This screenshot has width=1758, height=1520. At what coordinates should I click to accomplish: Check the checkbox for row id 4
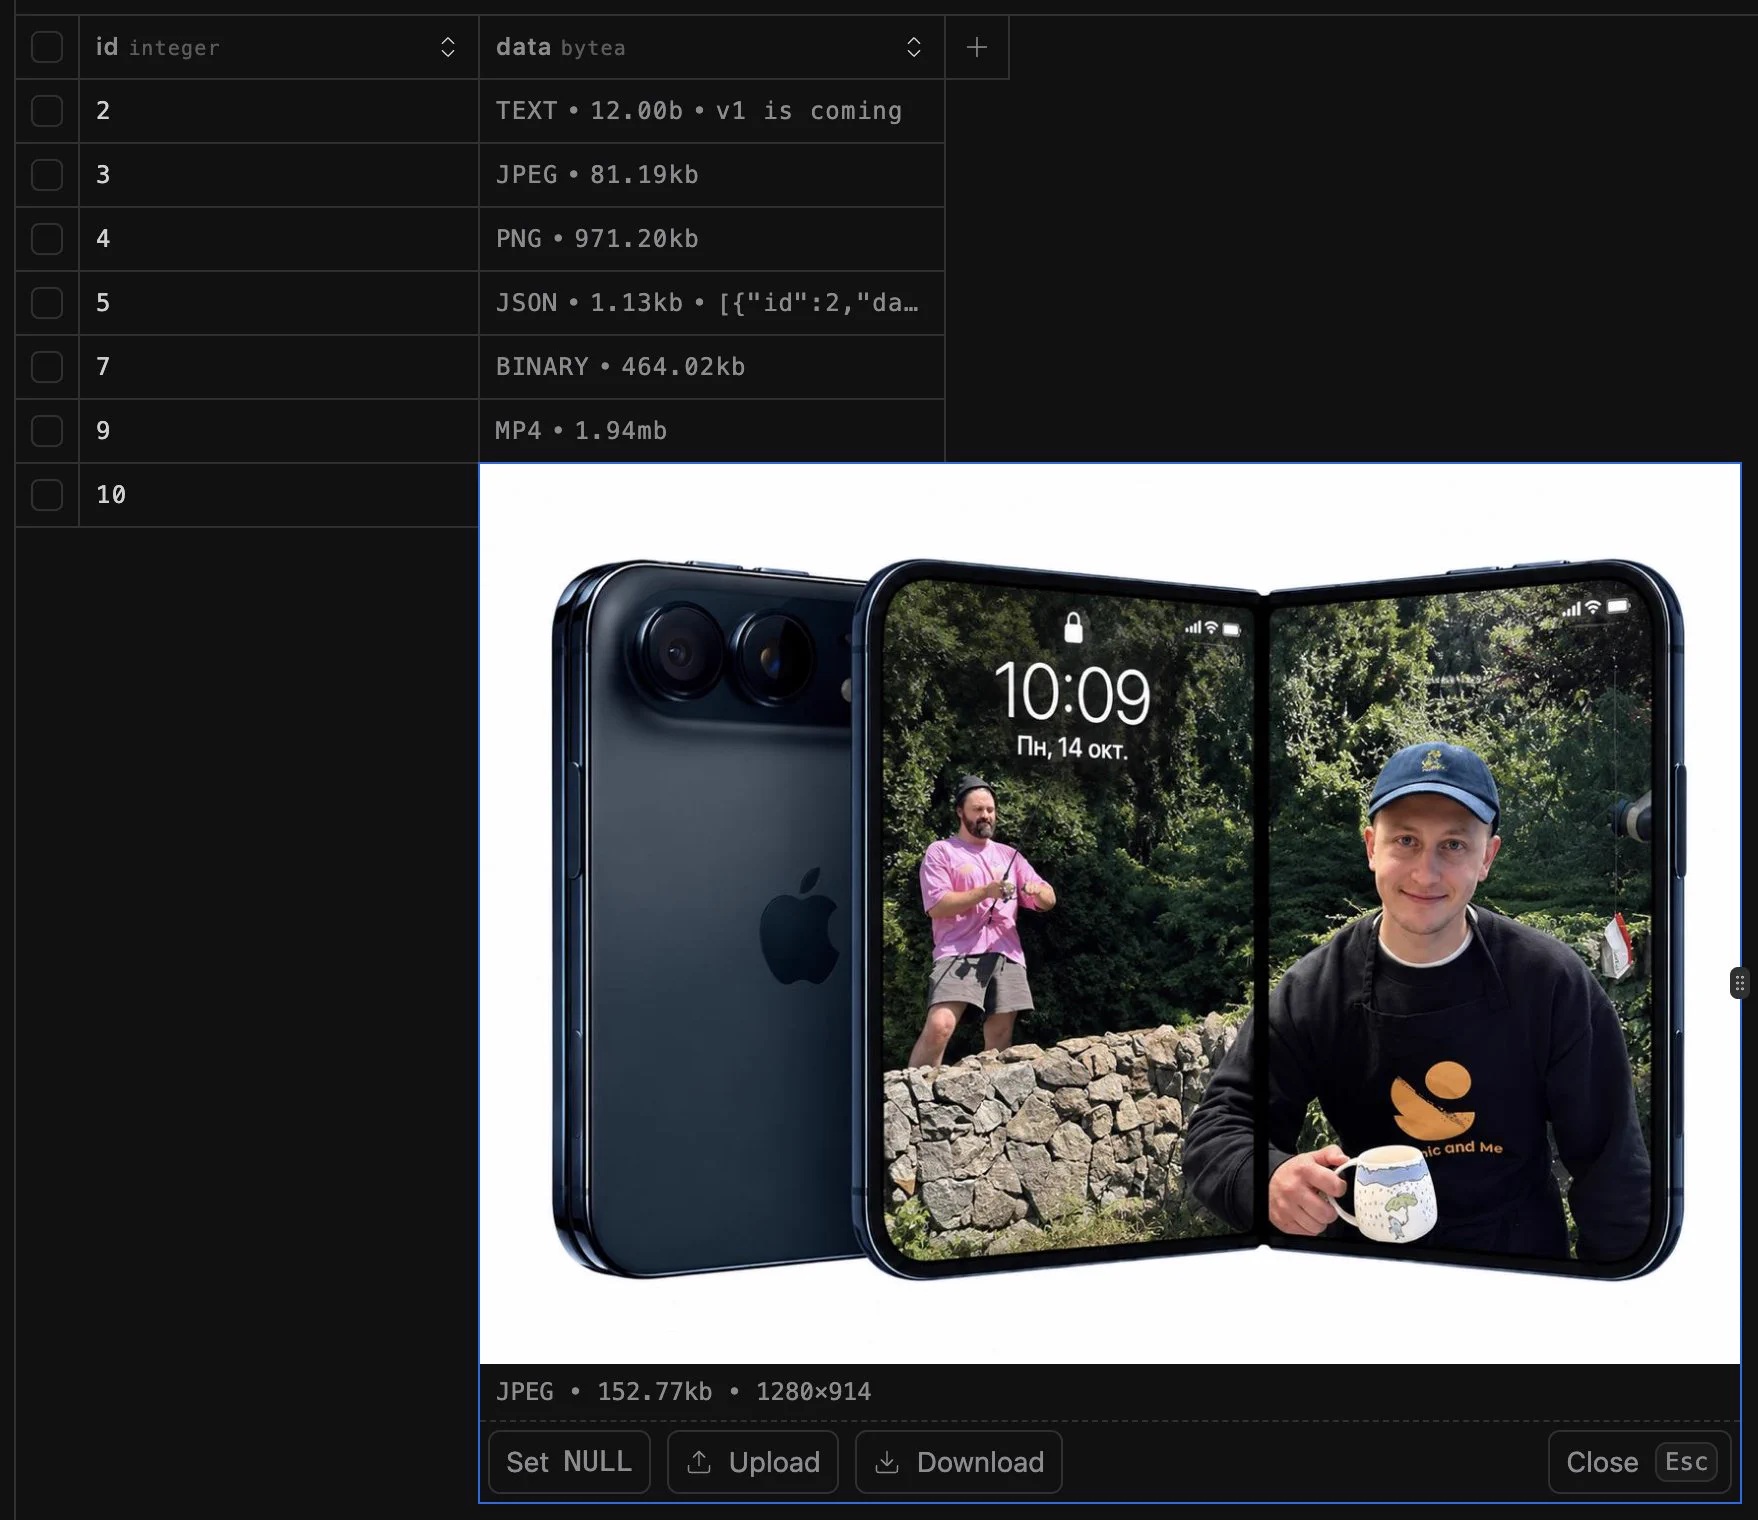coord(47,239)
